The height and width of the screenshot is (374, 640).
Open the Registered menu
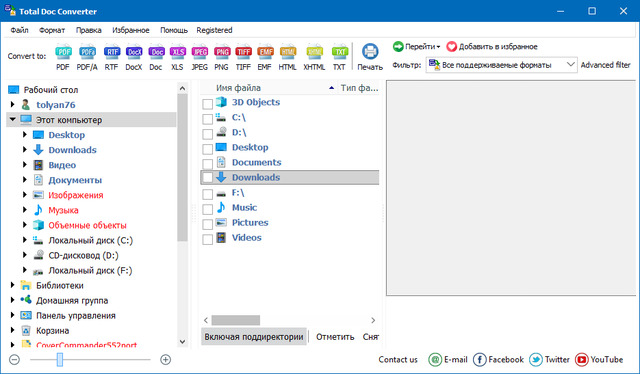pyautogui.click(x=214, y=30)
